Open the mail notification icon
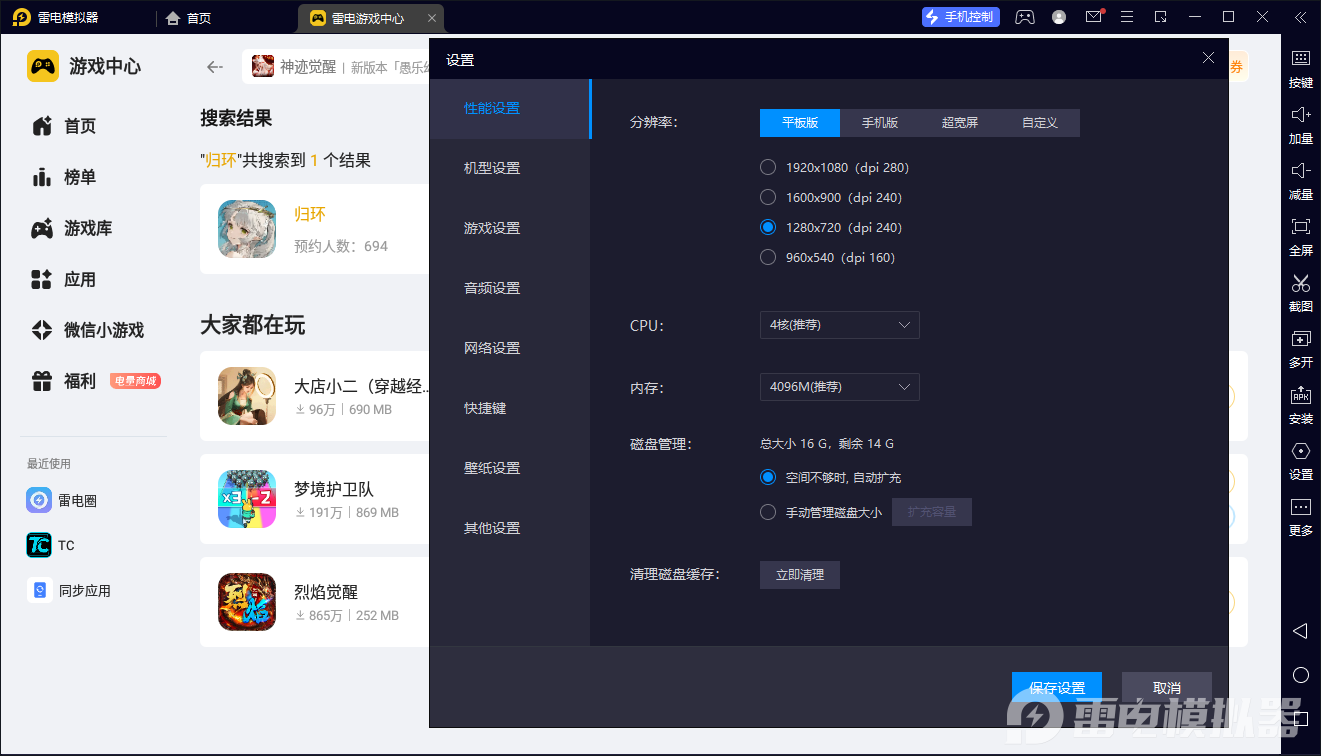The height and width of the screenshot is (756, 1321). click(x=1094, y=17)
